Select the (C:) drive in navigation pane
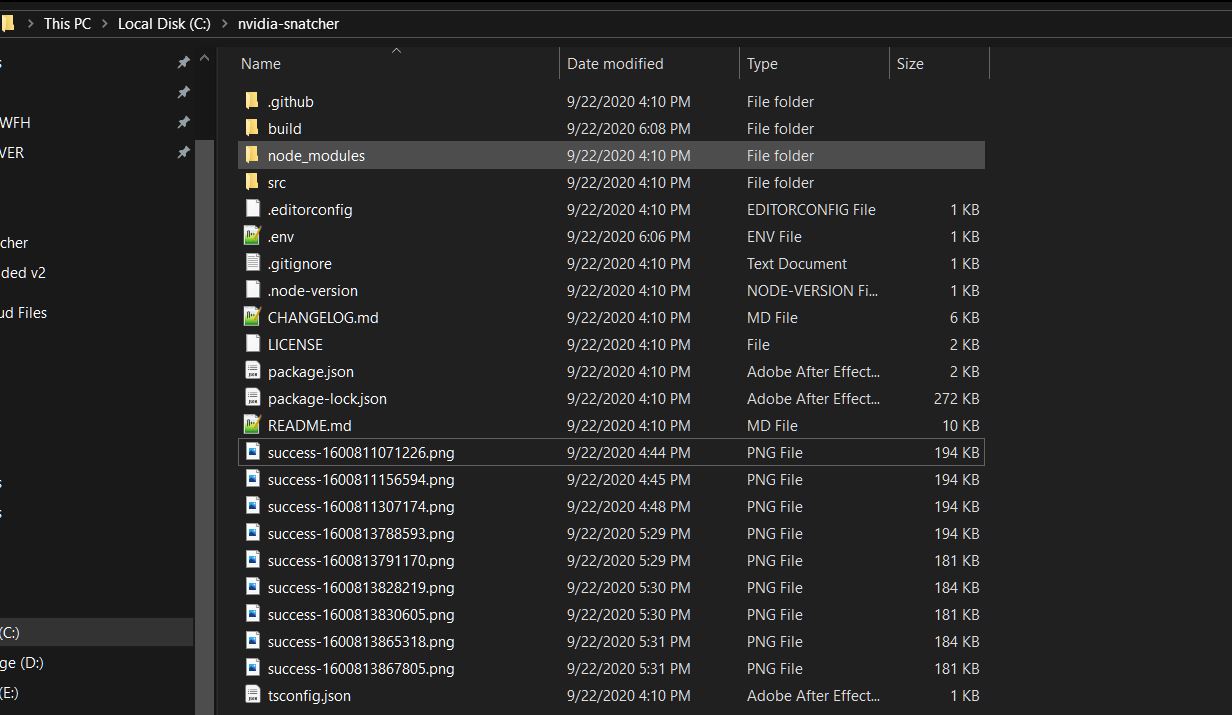1232x715 pixels. tap(96, 632)
